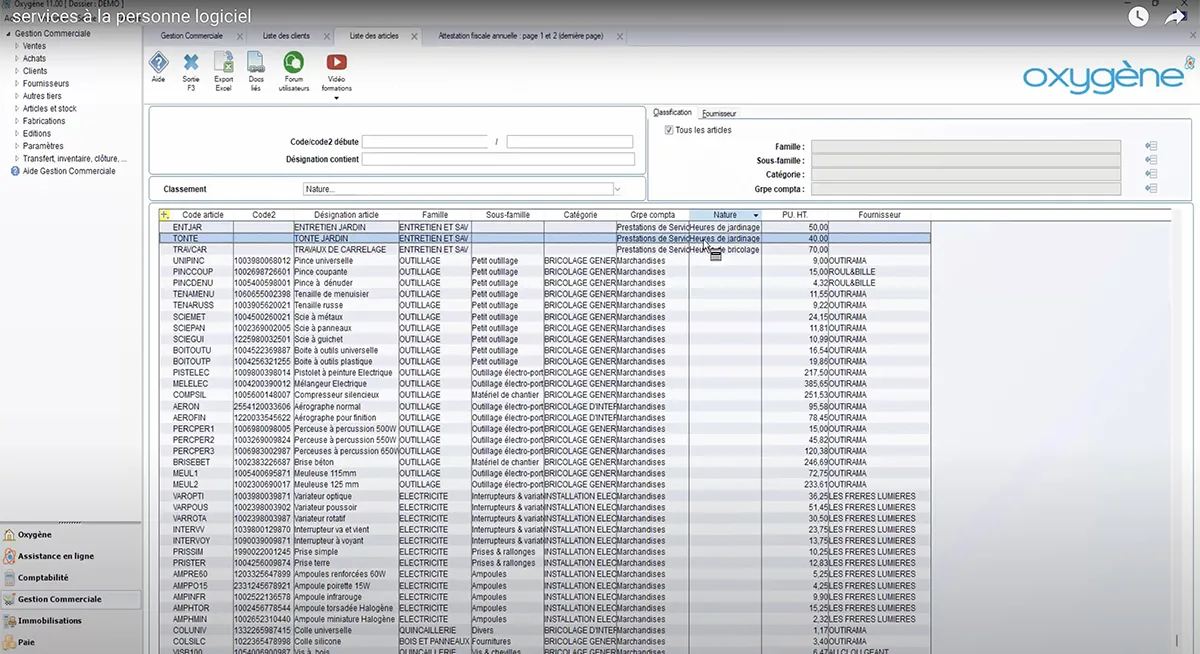Open the Comptabilité module button

[x=43, y=577]
